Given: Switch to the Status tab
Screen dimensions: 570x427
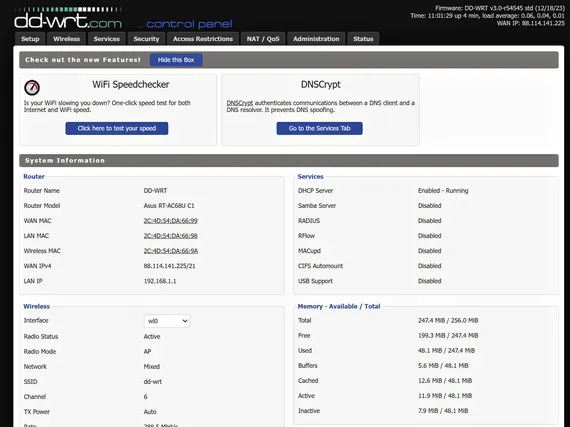Looking at the screenshot, I should (x=363, y=39).
